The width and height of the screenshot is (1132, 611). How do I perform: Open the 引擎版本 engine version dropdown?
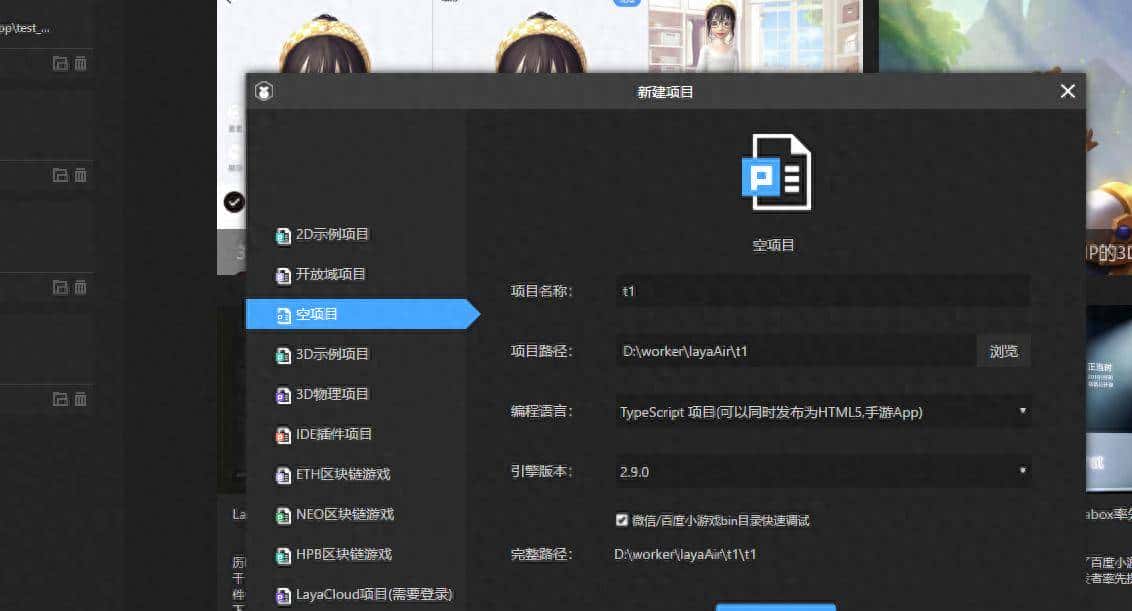pos(1022,470)
